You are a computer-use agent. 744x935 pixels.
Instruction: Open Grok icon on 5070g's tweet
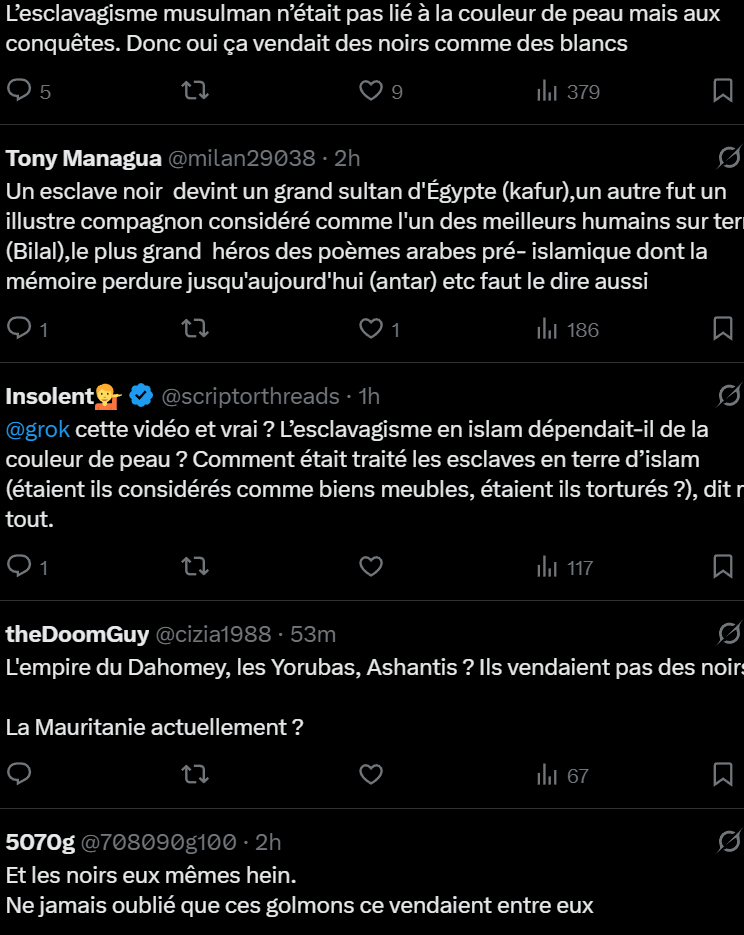(x=729, y=842)
